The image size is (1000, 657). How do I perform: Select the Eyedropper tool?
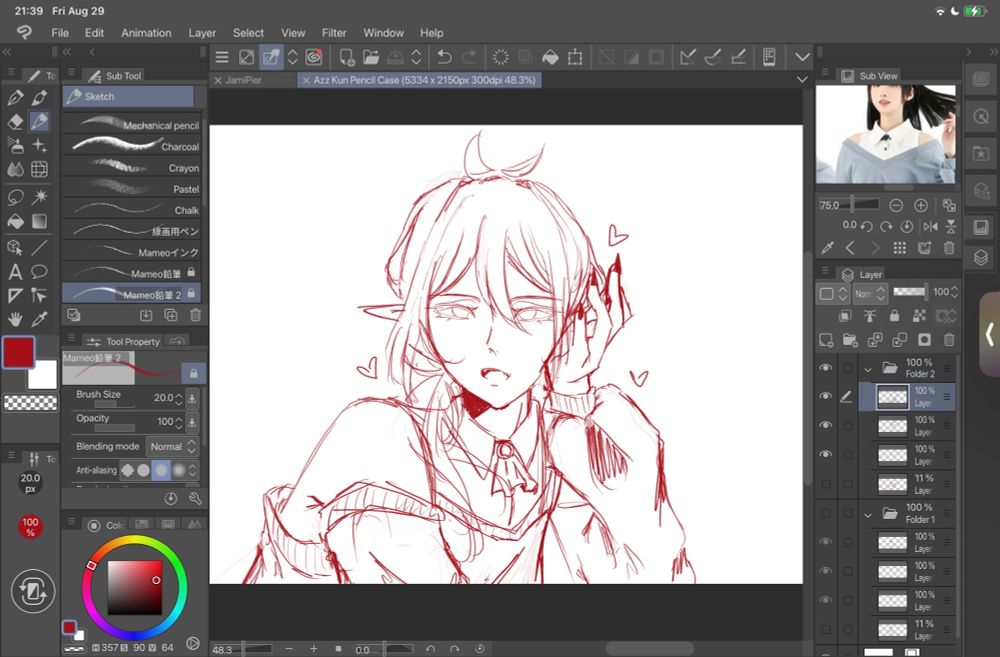(x=40, y=319)
